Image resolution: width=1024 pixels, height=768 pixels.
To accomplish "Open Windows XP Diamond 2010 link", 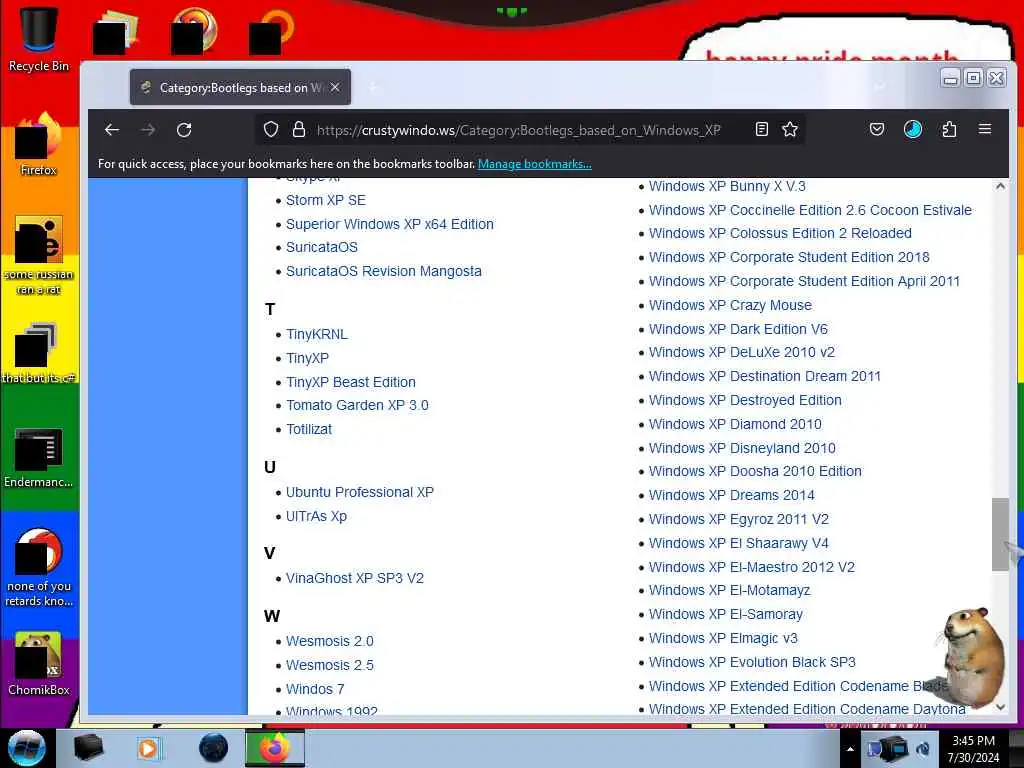I will [735, 424].
